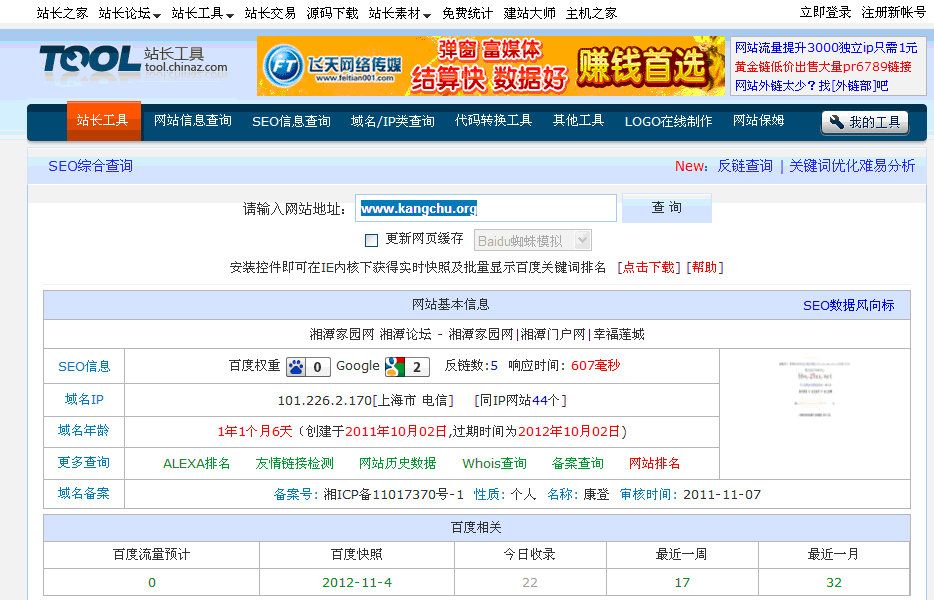Click the 域名备案 row label
934x600 pixels.
click(x=84, y=493)
